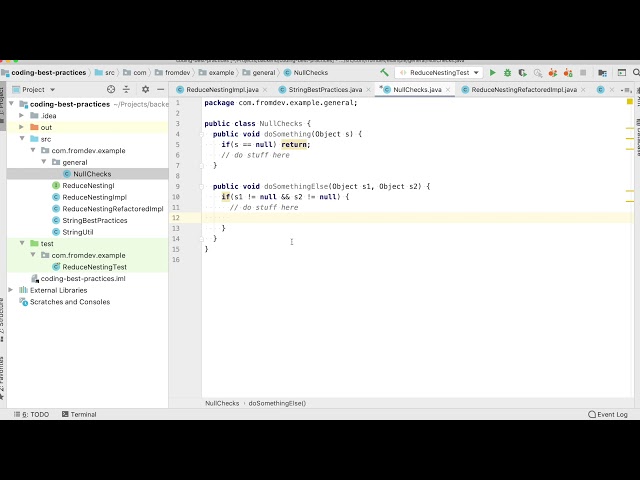Switch to StringBestPractices.java tab
Viewport: 640px width, 480px height.
(325, 89)
